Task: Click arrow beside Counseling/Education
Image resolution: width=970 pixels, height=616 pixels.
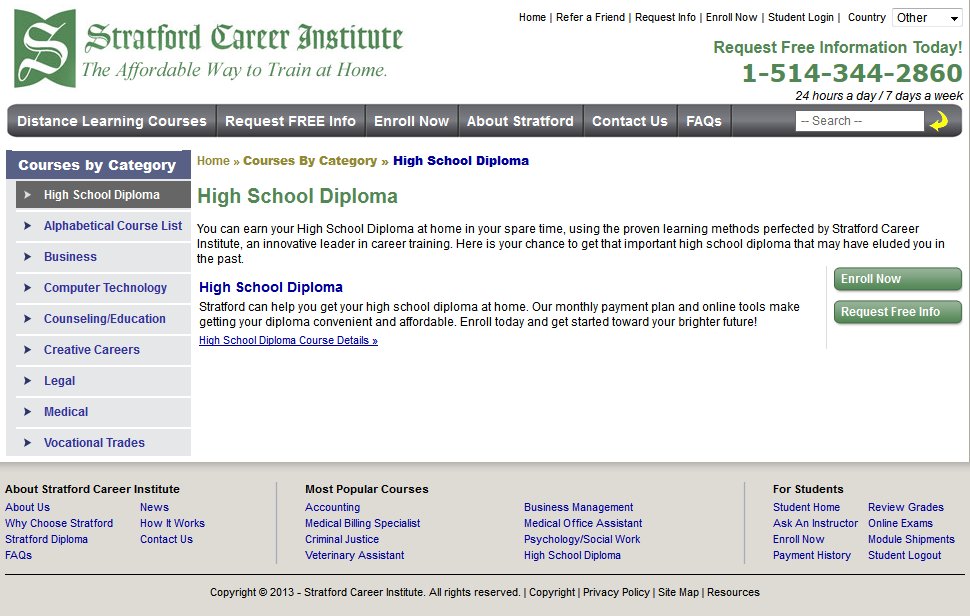Action: coord(27,319)
